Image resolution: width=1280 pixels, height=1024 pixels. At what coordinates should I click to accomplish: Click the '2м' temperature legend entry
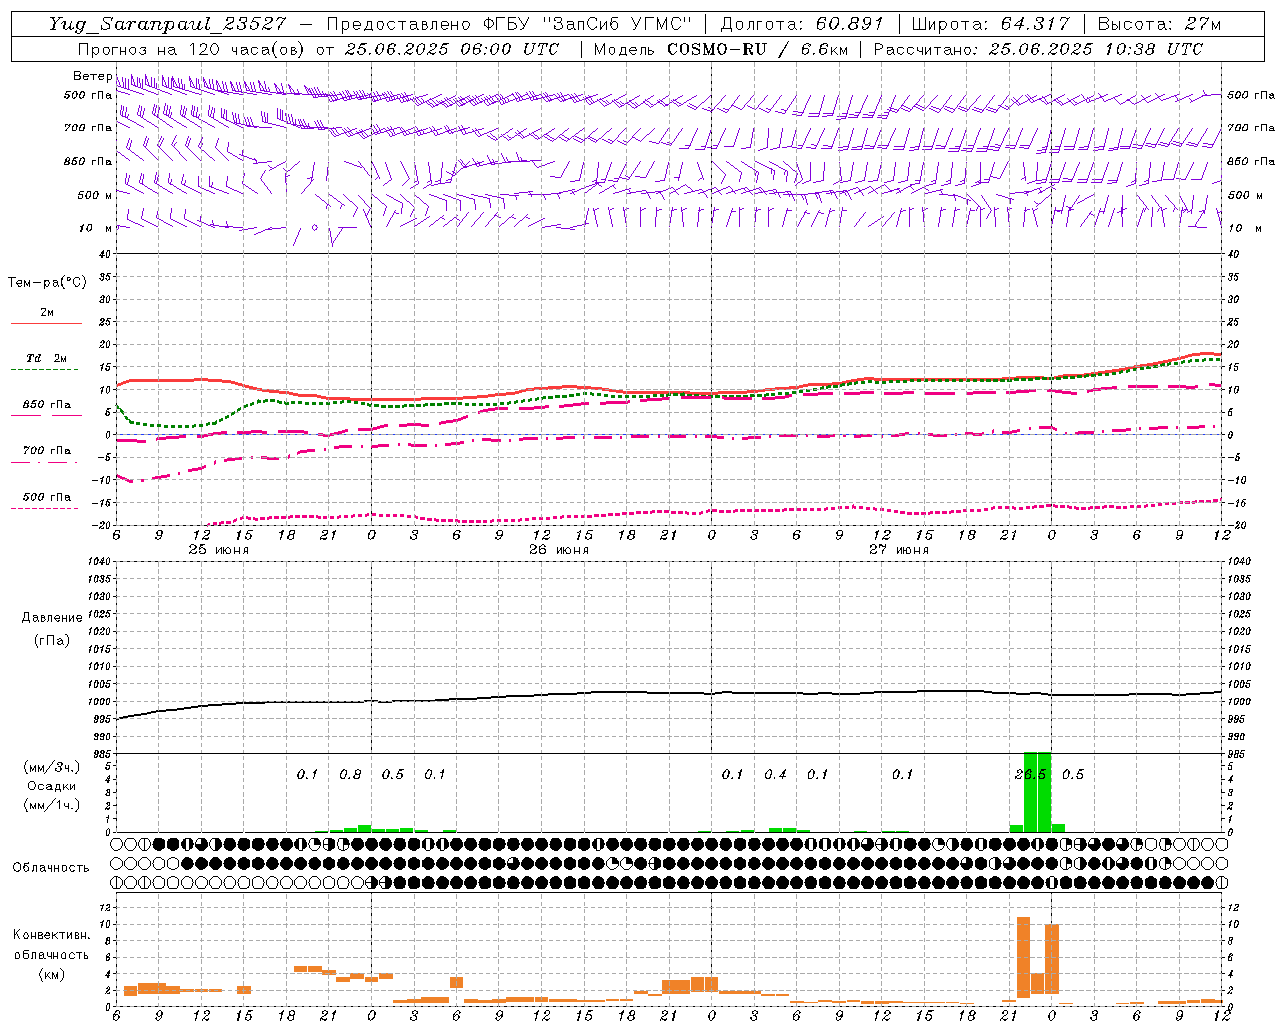[x=47, y=312]
